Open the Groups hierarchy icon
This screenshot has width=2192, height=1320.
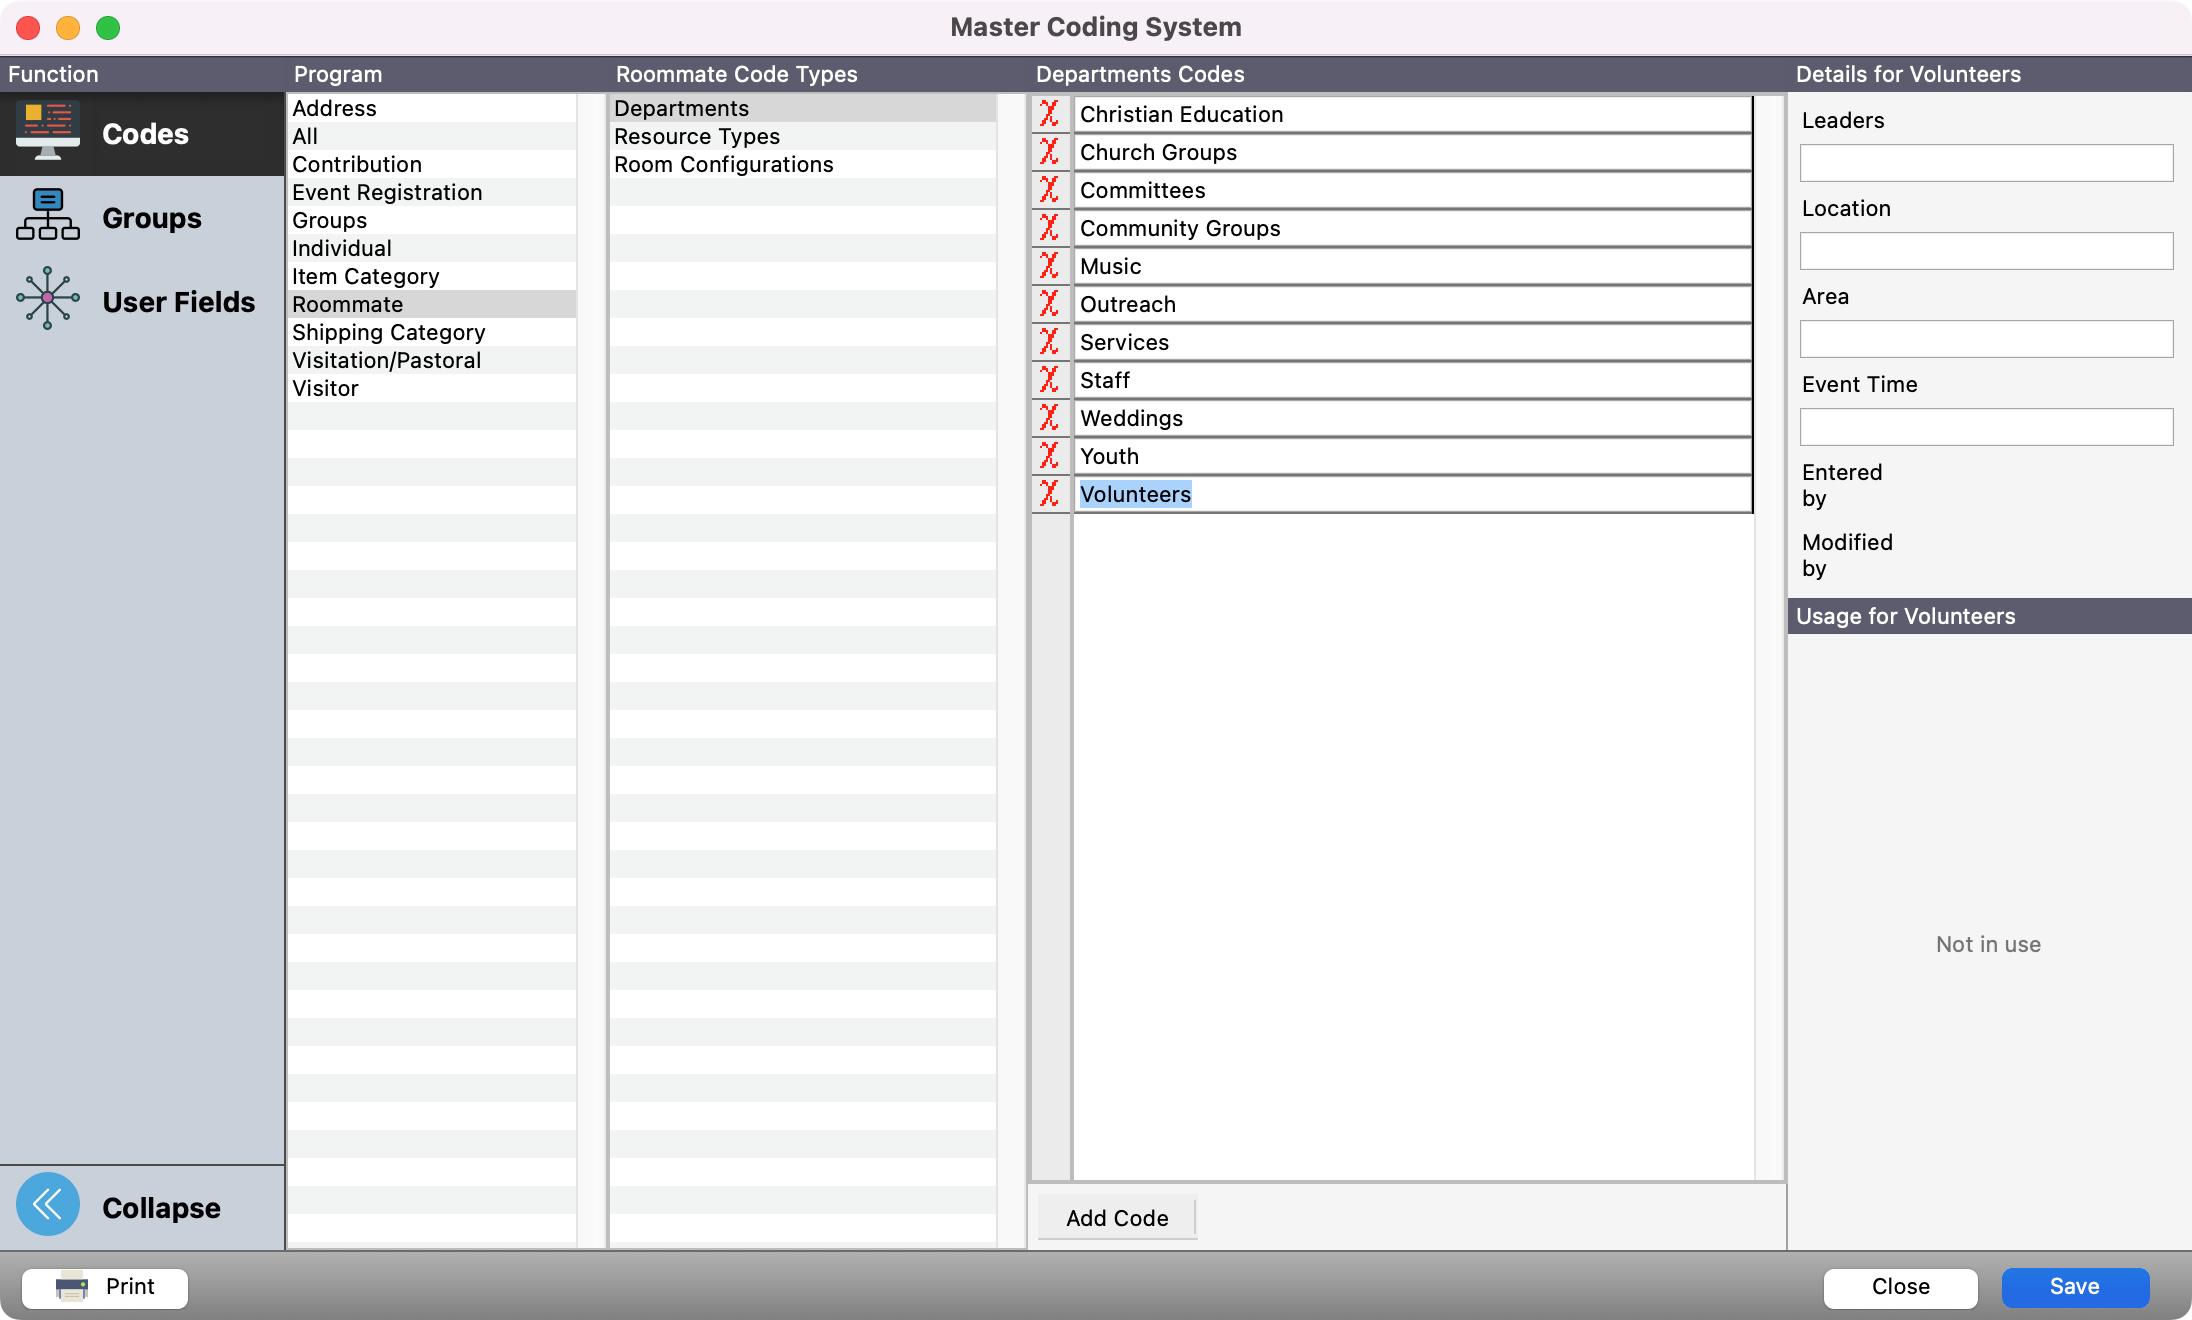(48, 216)
